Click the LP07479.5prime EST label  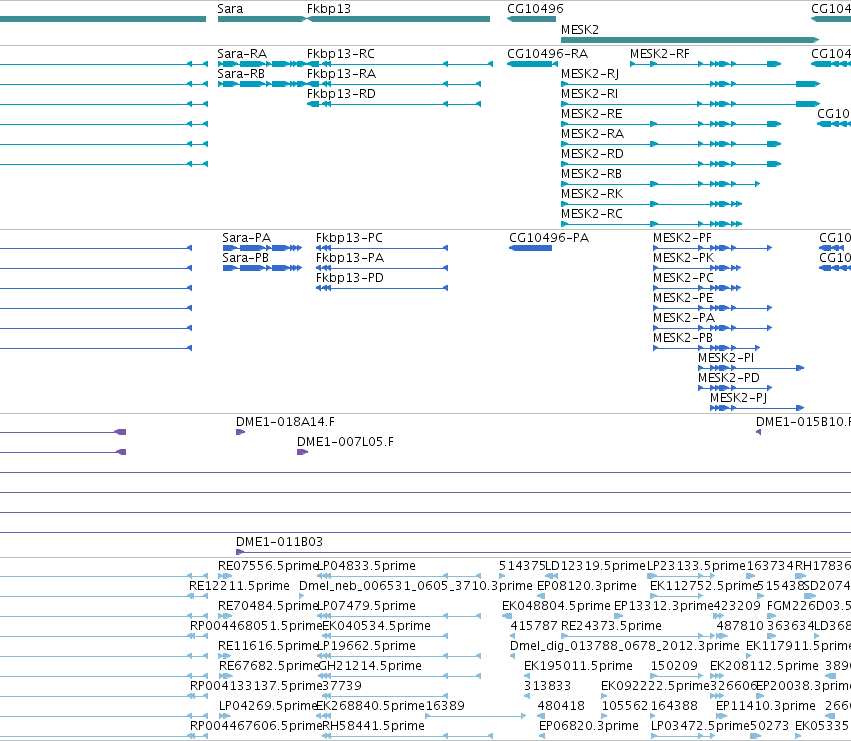coord(366,606)
